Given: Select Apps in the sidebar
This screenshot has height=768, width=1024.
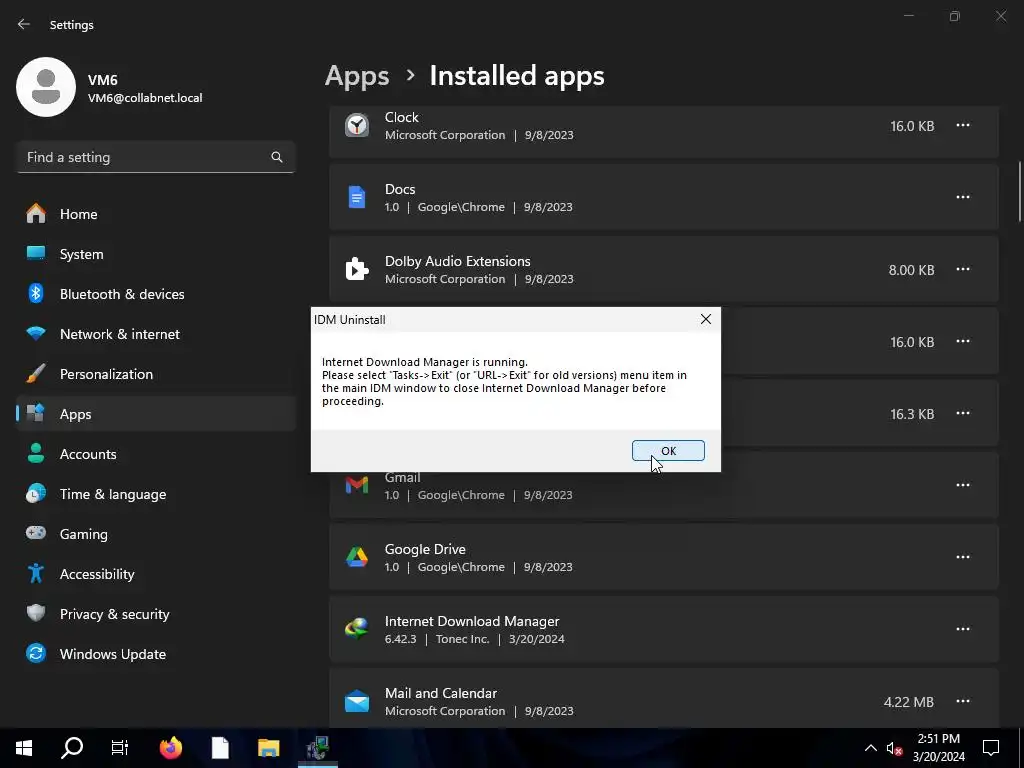Looking at the screenshot, I should (155, 414).
